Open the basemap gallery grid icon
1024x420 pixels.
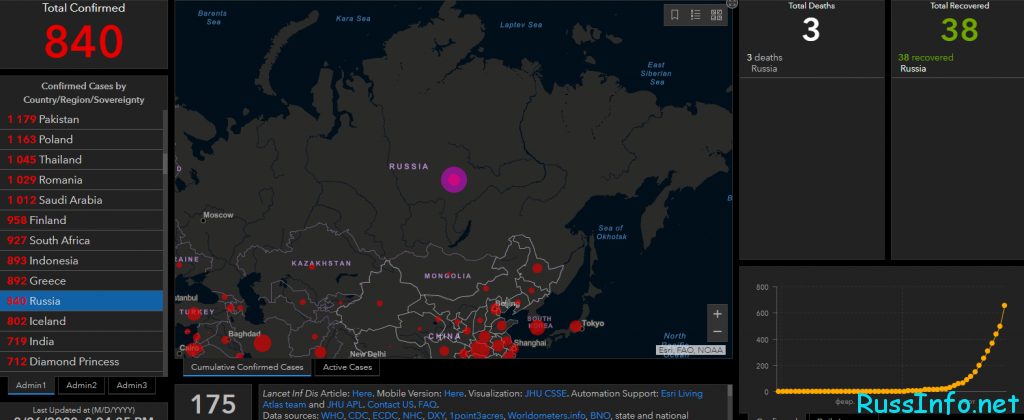point(716,15)
